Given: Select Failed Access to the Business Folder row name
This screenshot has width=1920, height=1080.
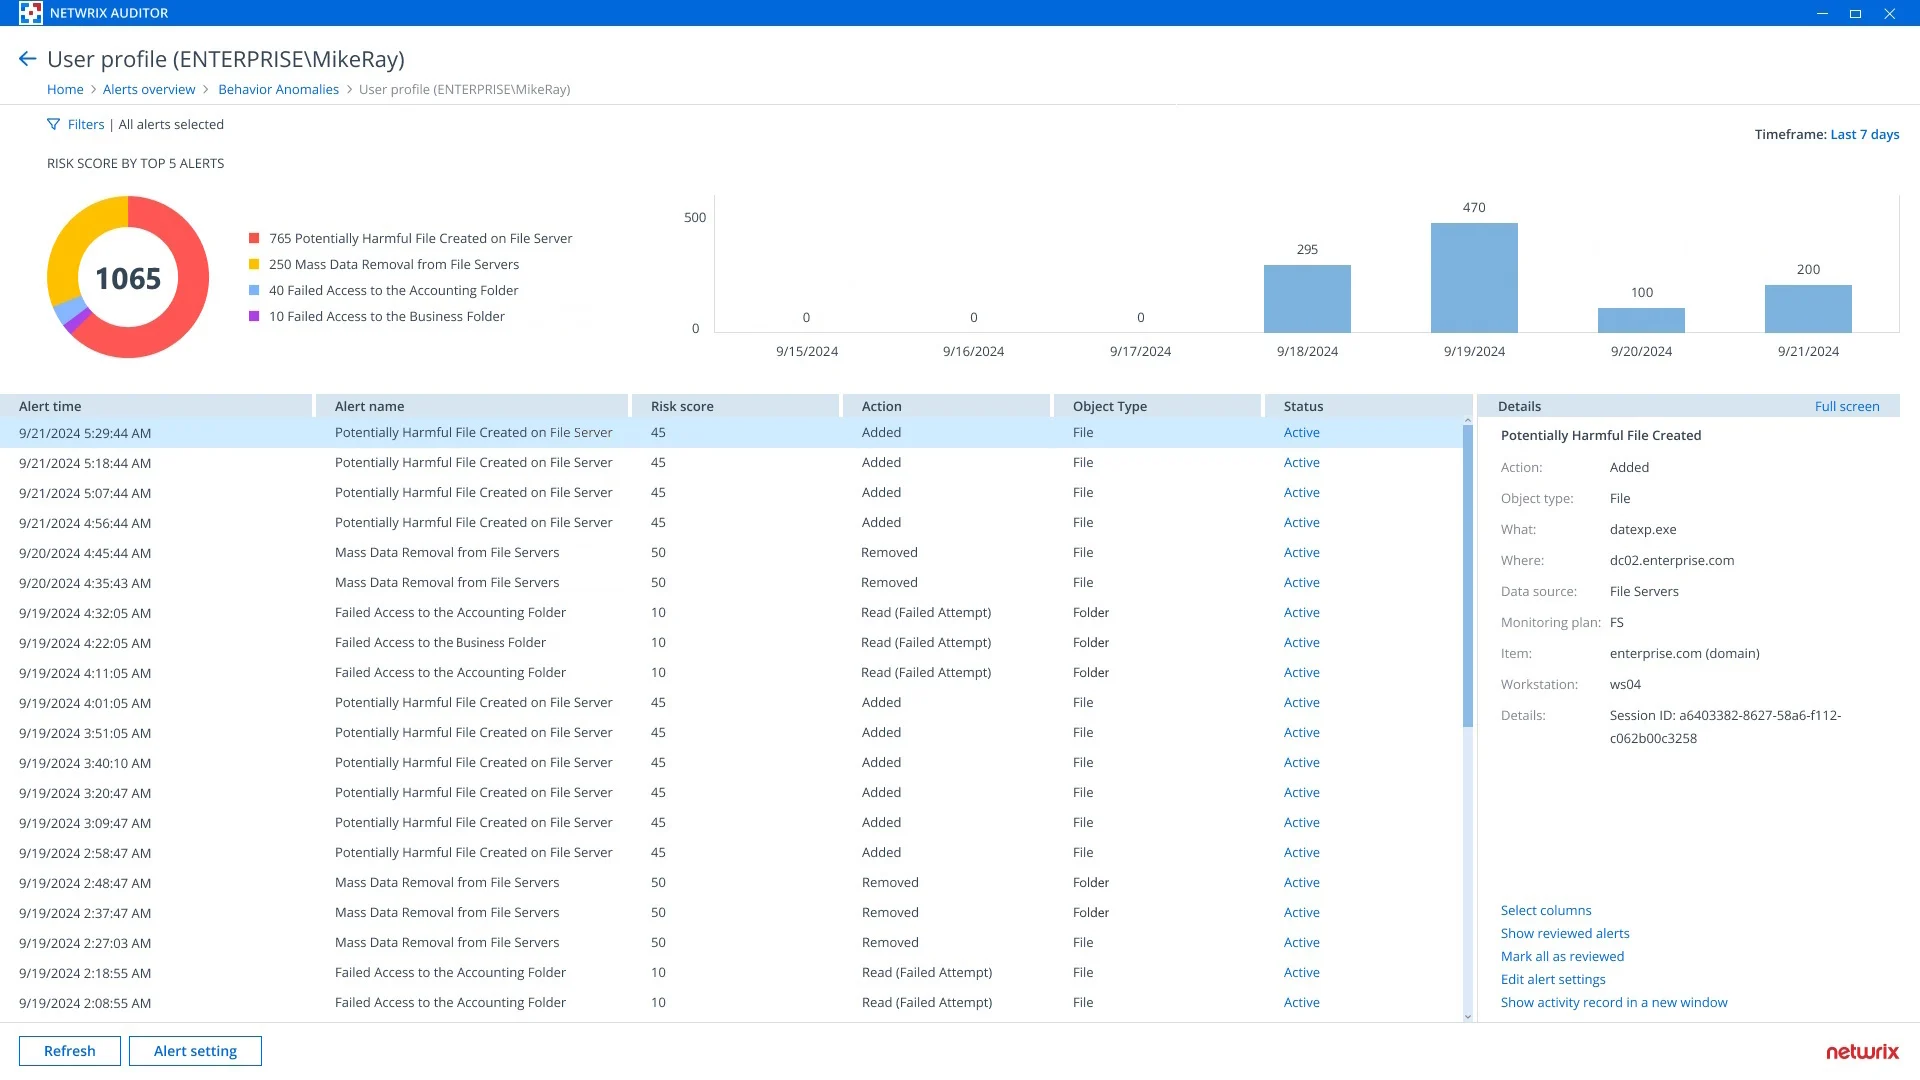Looking at the screenshot, I should [440, 643].
